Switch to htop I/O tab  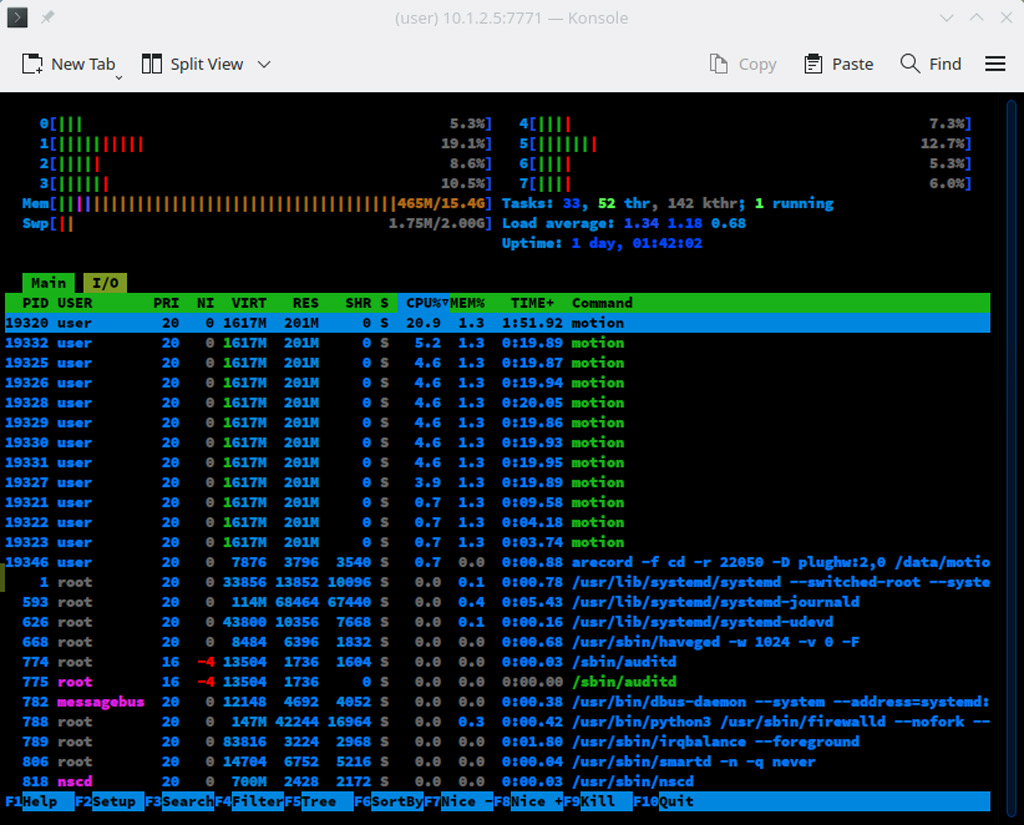(x=105, y=283)
